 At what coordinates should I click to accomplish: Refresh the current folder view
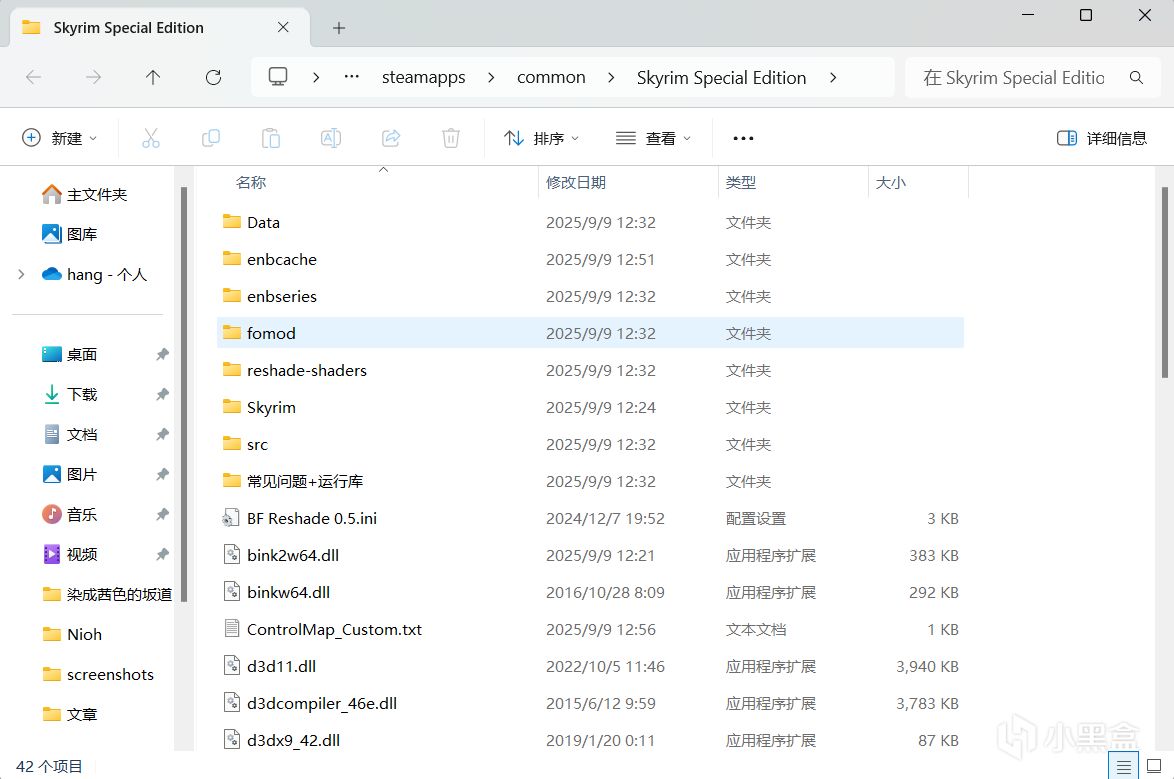pyautogui.click(x=213, y=77)
